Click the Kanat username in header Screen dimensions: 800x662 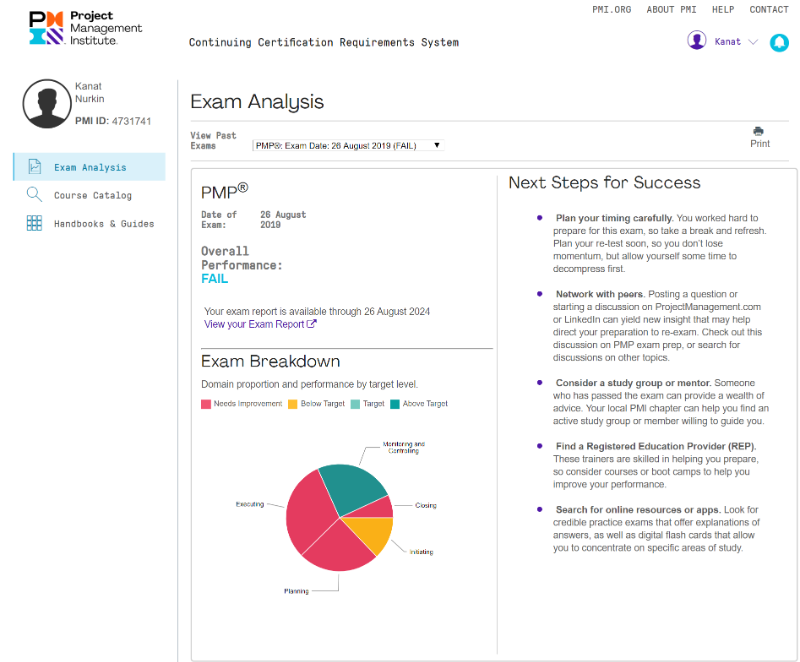tap(728, 42)
